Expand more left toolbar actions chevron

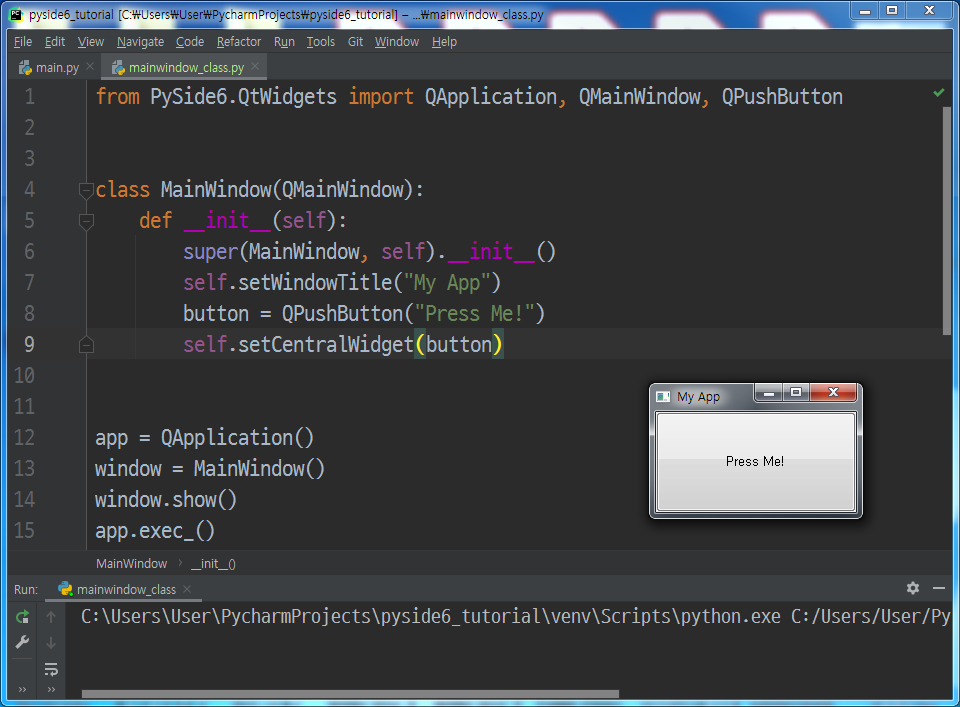(23, 690)
